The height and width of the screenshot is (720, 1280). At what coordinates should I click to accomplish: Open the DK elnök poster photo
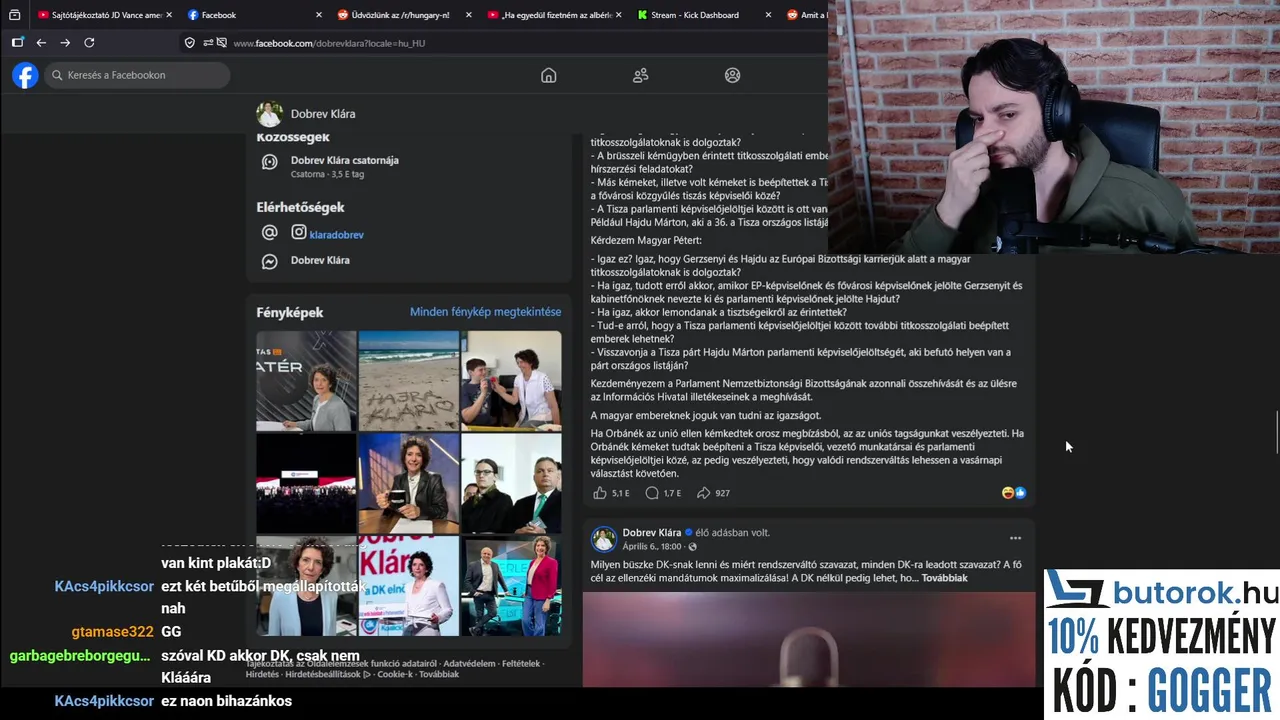[x=409, y=586]
